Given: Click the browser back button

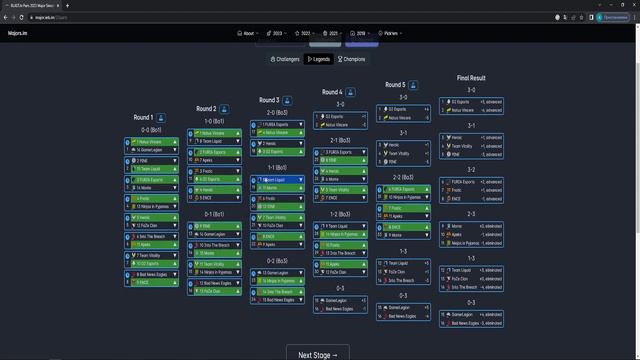Looking at the screenshot, I should [x=5, y=18].
